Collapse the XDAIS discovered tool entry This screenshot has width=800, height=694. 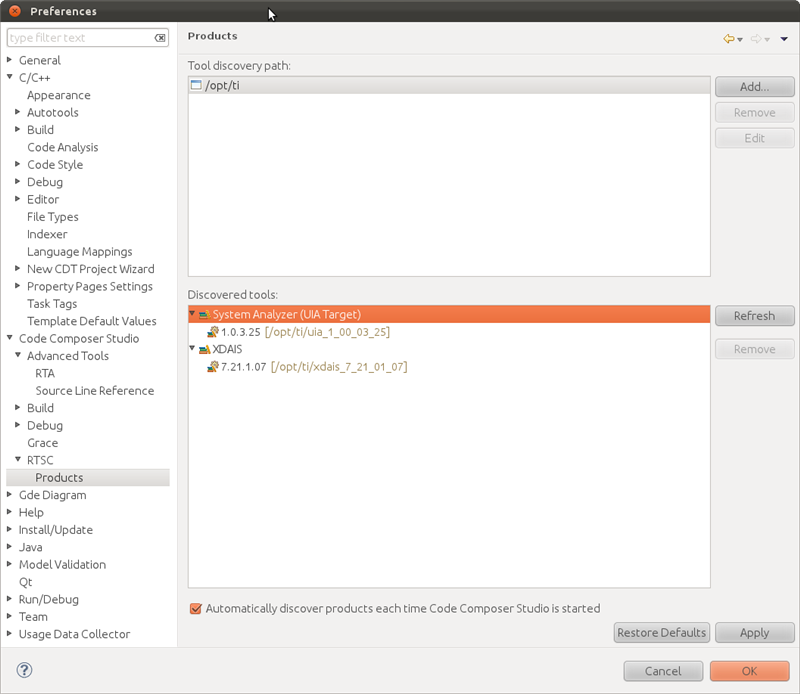pos(192,348)
